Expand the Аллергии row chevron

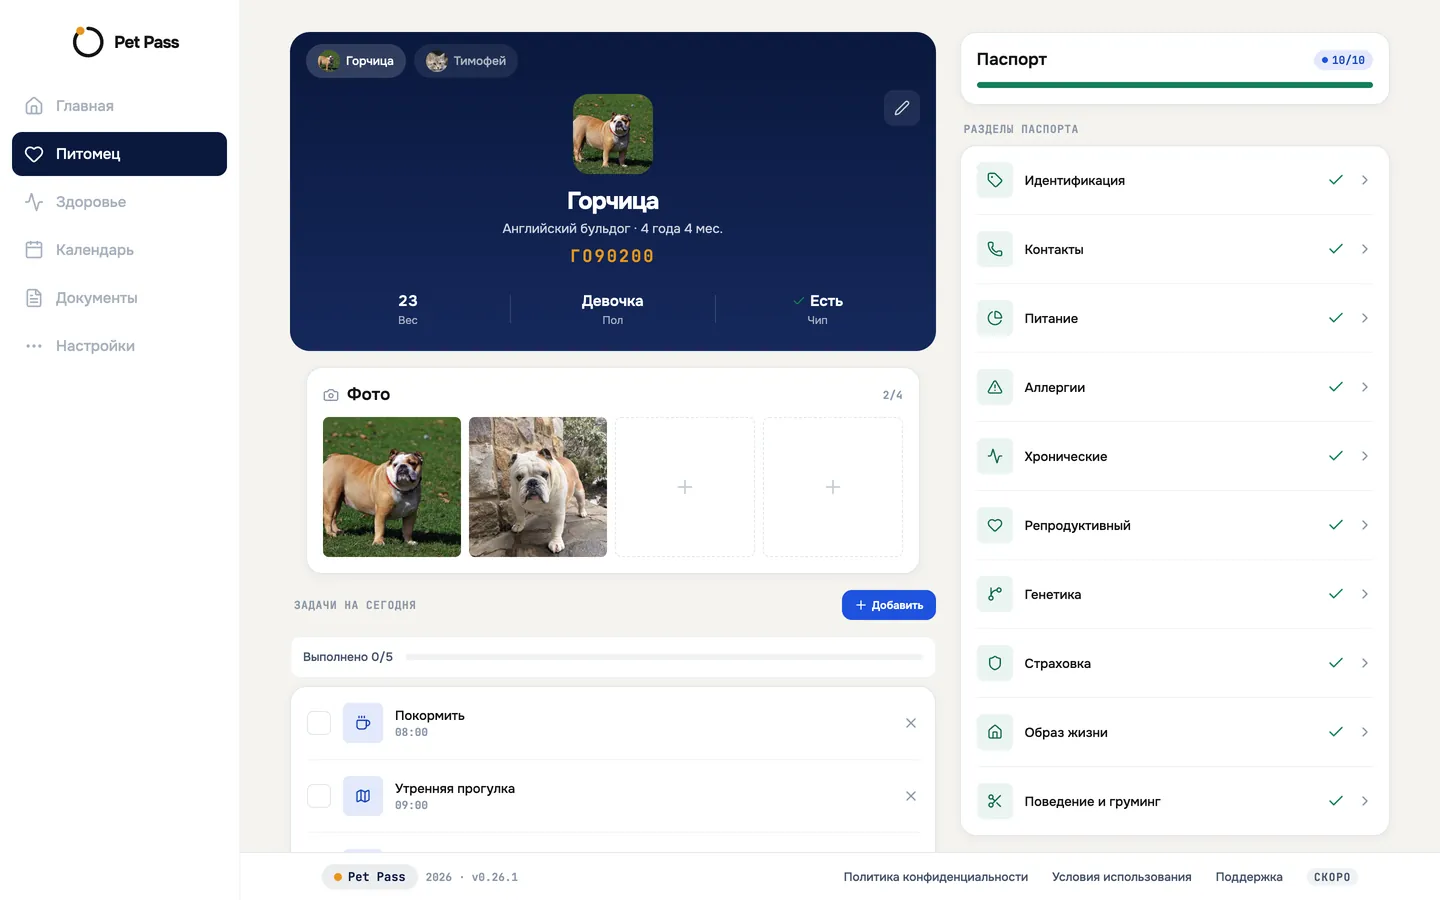pyautogui.click(x=1365, y=387)
